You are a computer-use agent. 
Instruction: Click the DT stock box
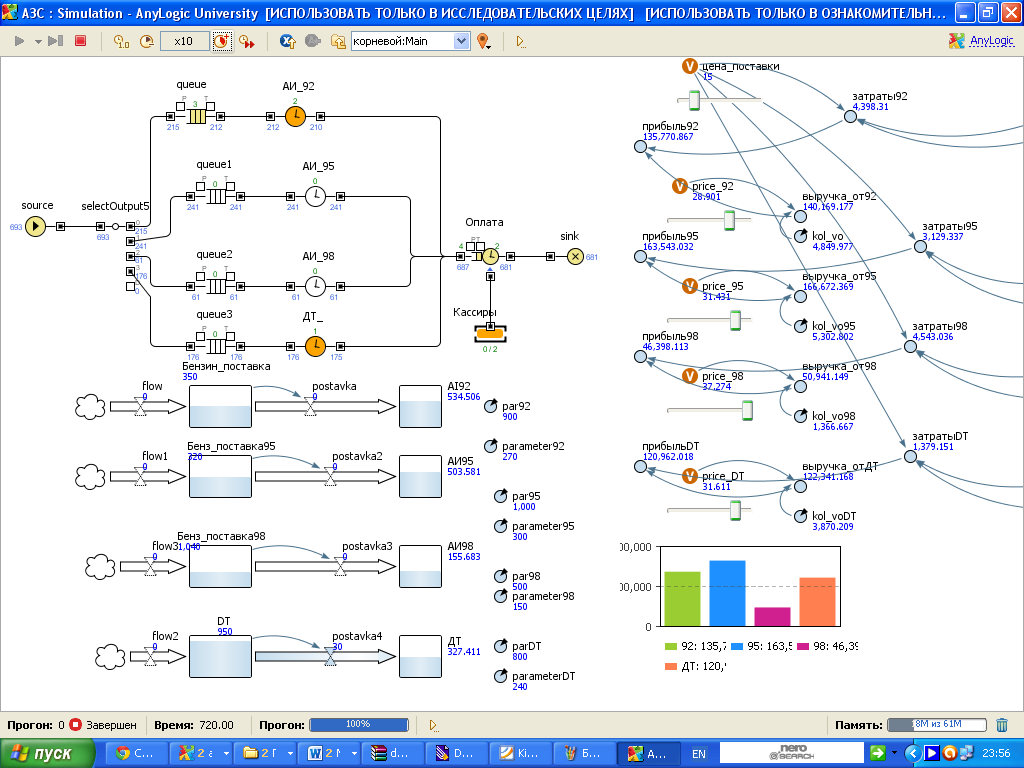pos(220,656)
